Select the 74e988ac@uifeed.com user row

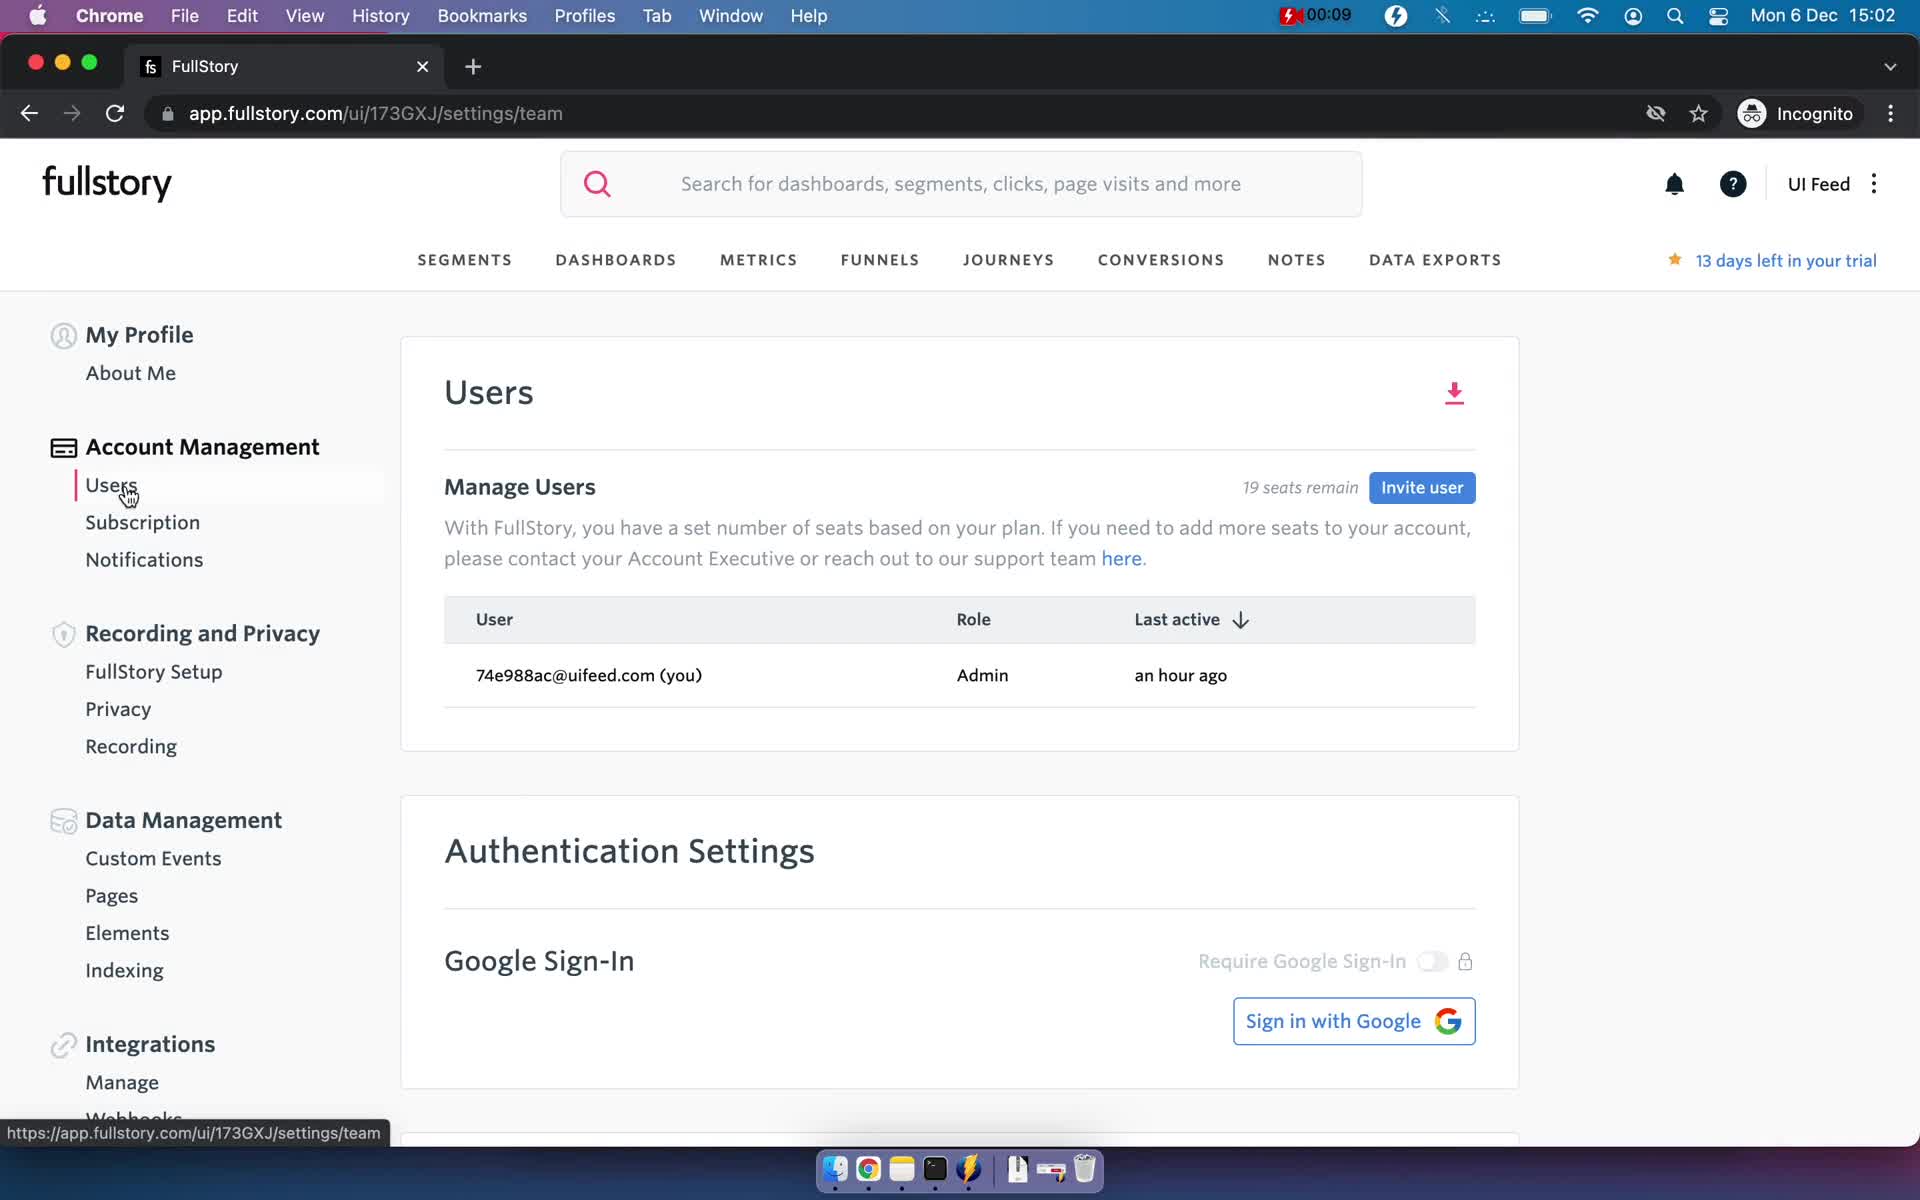click(959, 675)
